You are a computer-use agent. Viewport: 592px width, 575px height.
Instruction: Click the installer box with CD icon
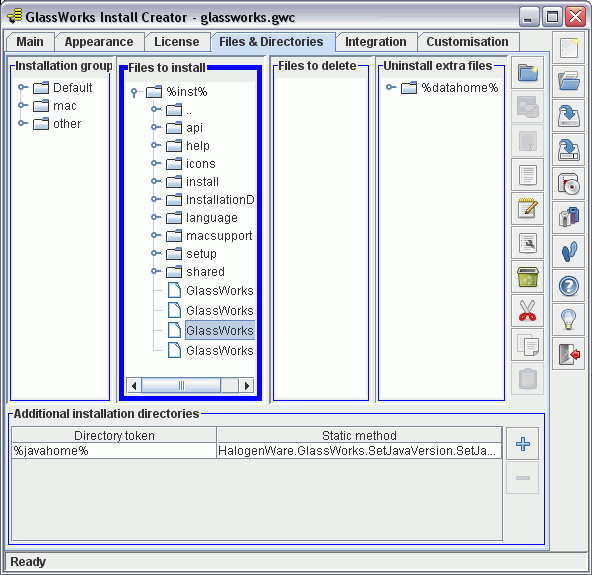(x=569, y=184)
